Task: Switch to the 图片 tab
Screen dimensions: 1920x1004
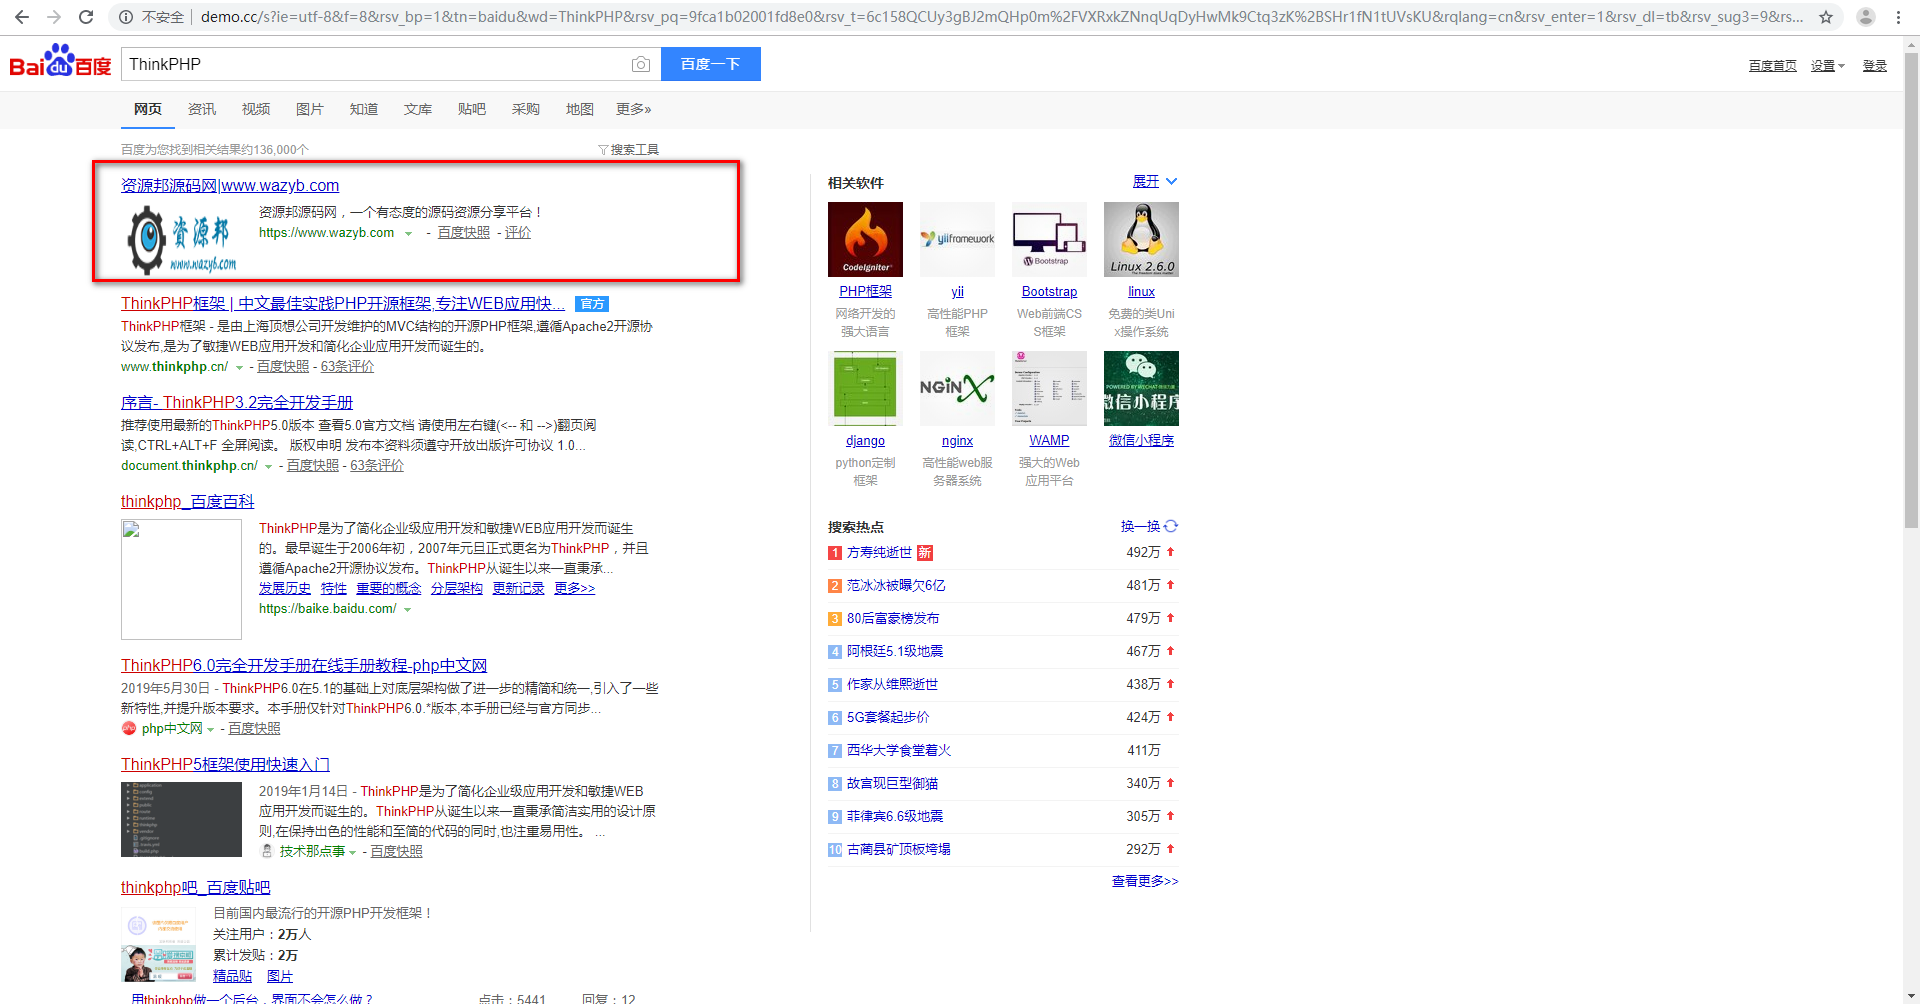Action: (x=310, y=109)
